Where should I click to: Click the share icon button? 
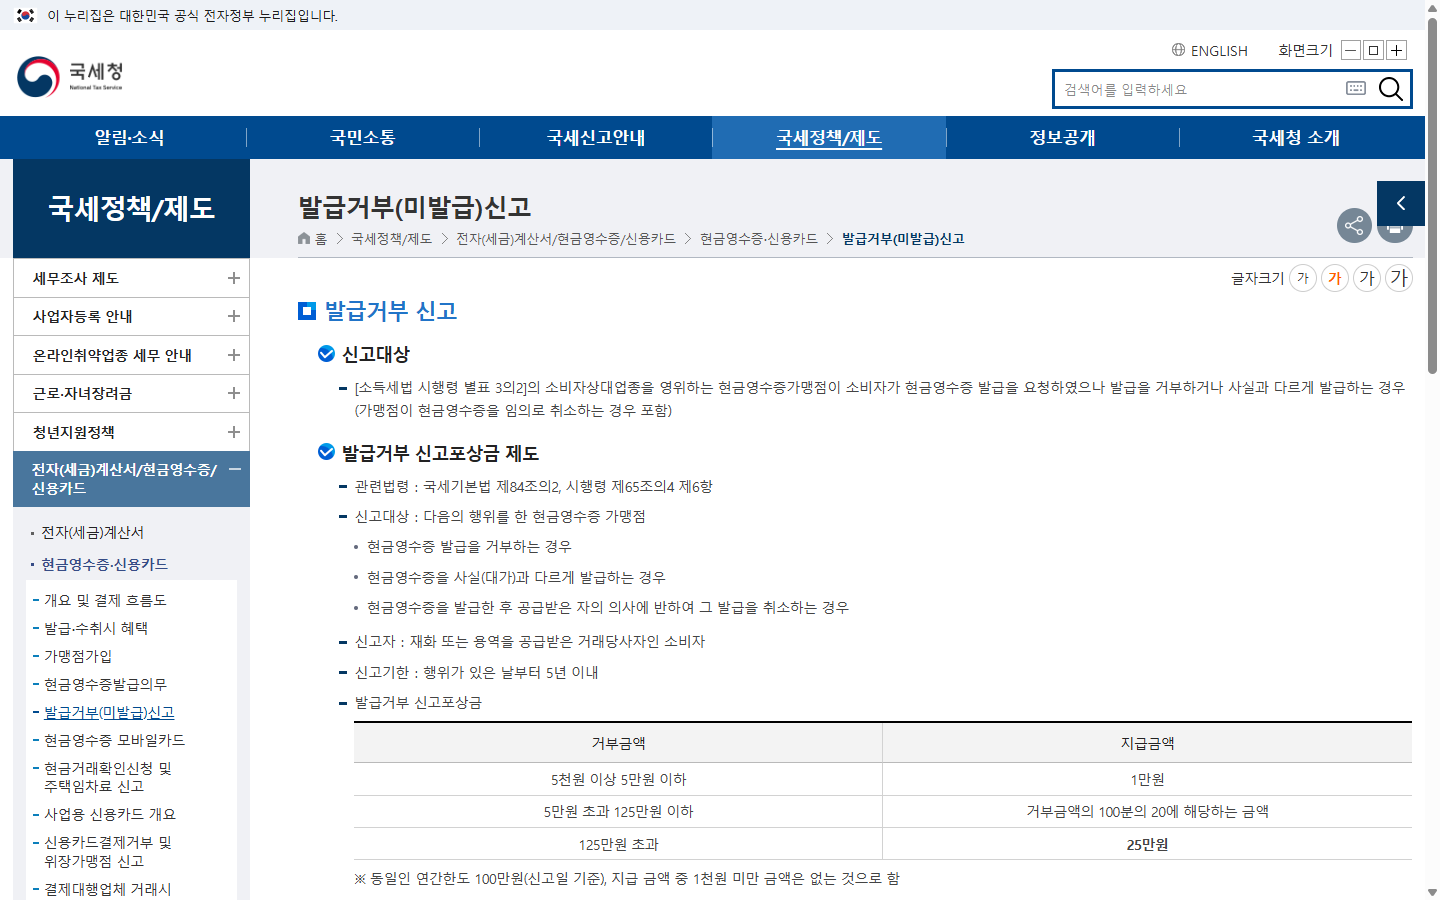click(x=1354, y=225)
